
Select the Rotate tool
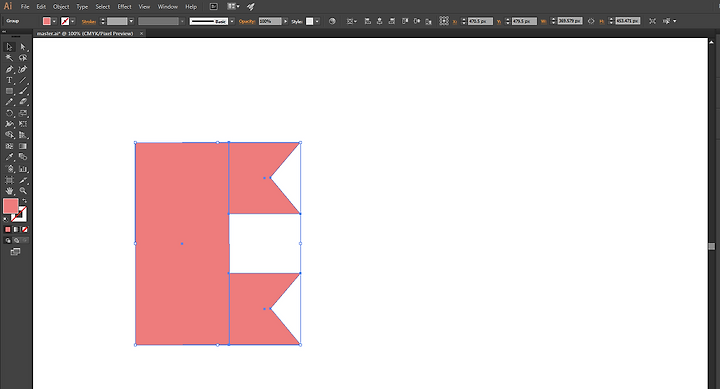point(9,113)
